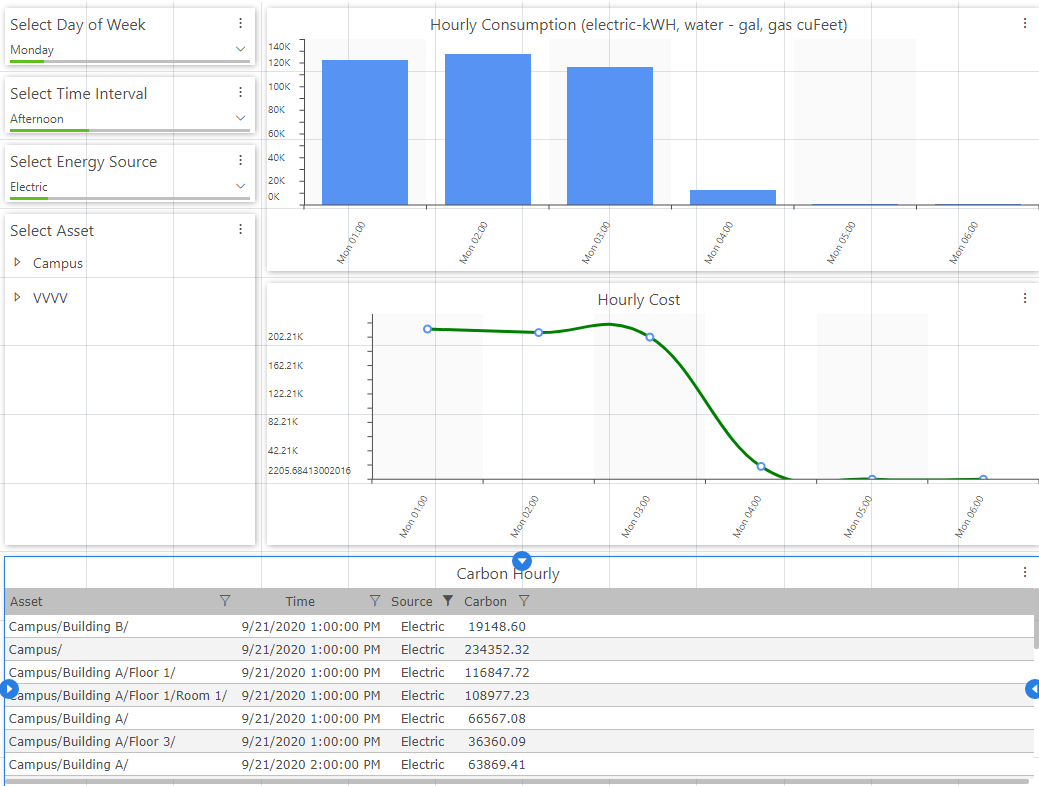This screenshot has height=786, width=1039.
Task: Click carbon value 234352.32
Action: pyautogui.click(x=497, y=649)
